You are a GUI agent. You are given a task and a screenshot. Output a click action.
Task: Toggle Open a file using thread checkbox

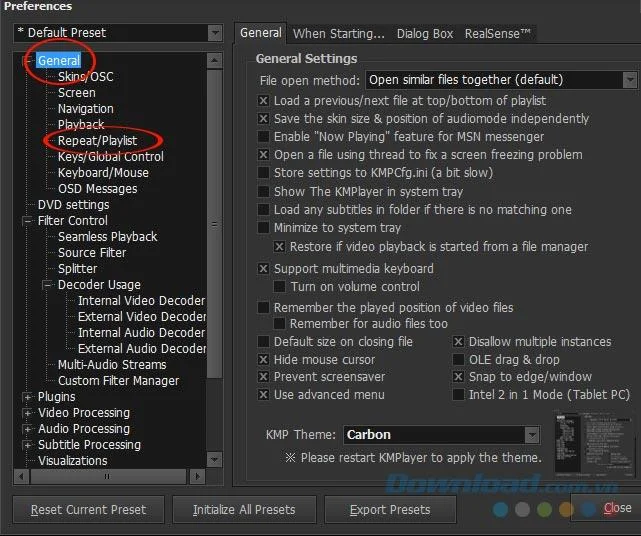tap(263, 155)
